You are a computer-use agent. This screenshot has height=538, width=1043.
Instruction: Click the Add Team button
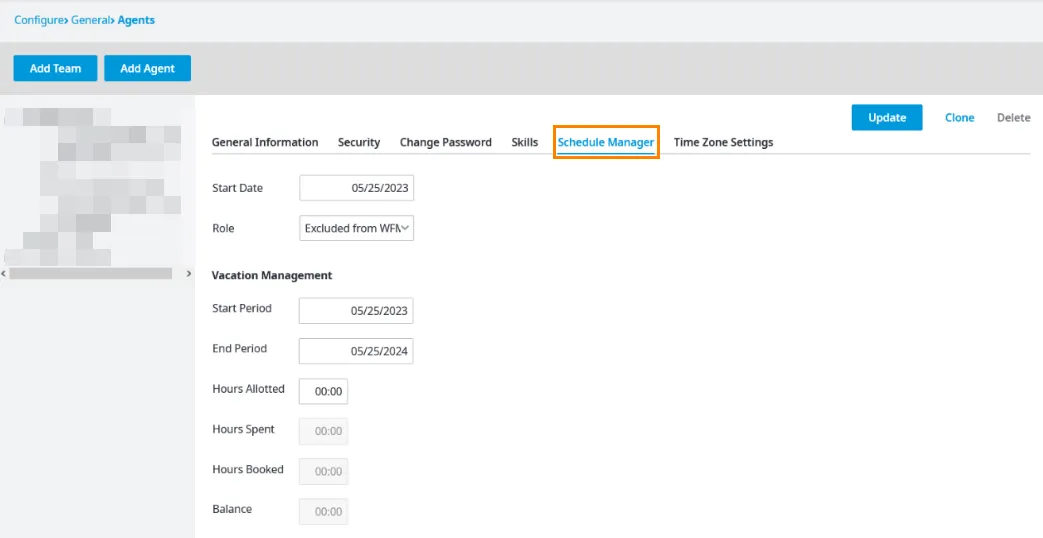pyautogui.click(x=55, y=68)
